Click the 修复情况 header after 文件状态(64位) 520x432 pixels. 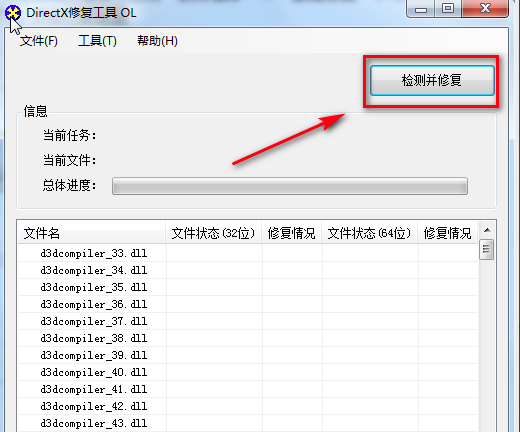pos(447,233)
